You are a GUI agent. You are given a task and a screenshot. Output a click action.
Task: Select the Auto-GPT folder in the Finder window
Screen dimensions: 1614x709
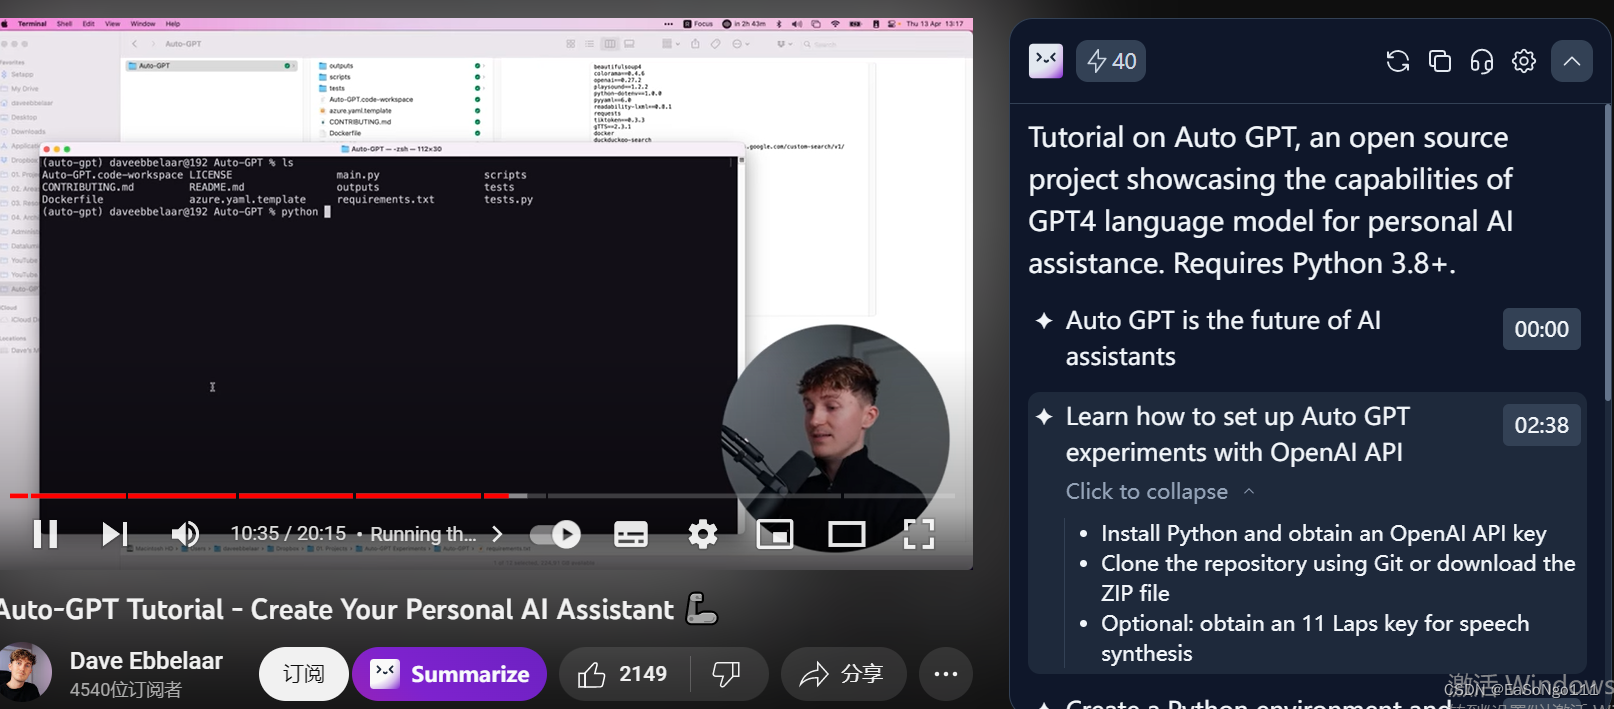211,66
